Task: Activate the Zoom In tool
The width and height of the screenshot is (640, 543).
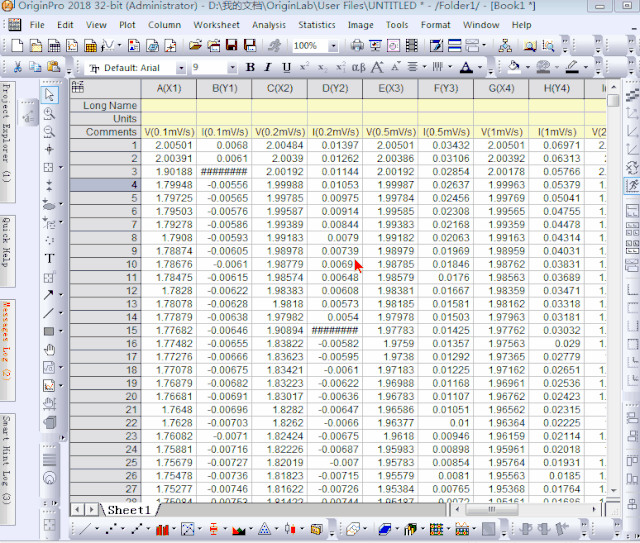Action: point(50,113)
